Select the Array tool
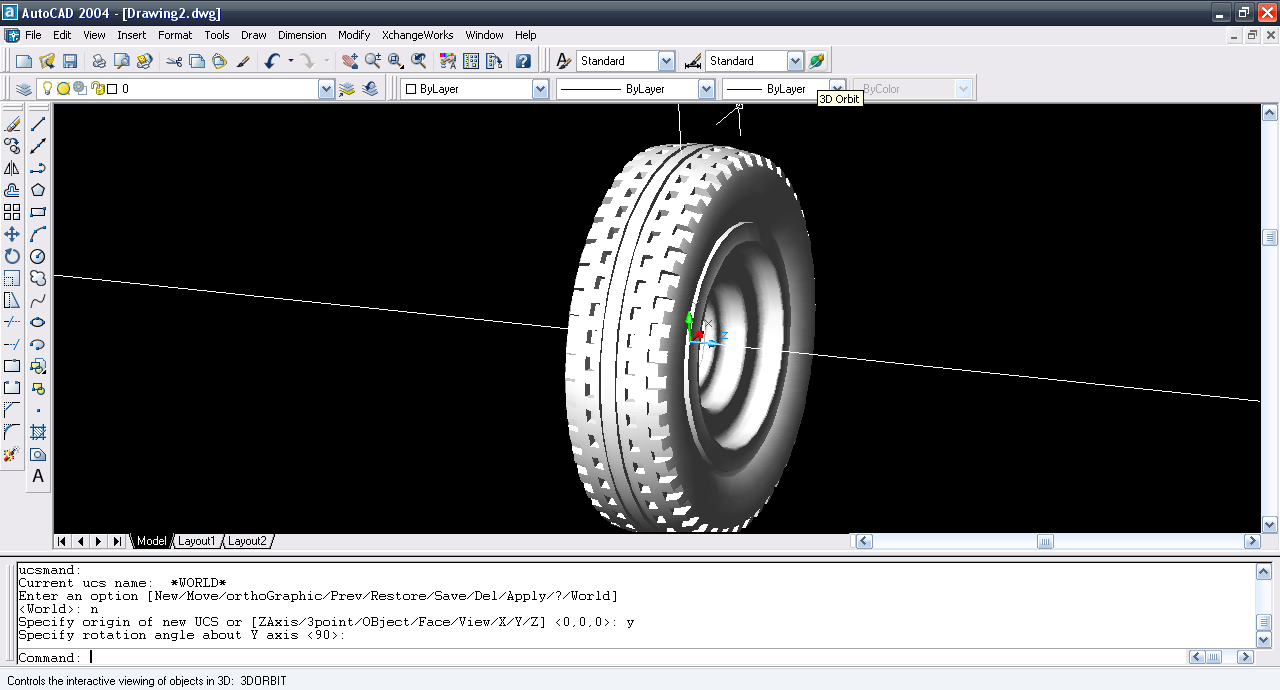 coord(12,212)
